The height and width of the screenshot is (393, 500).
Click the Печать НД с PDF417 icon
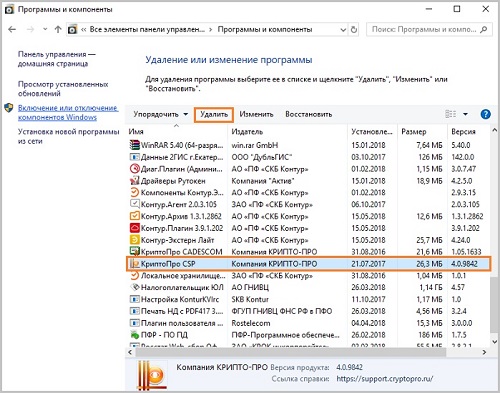point(134,311)
